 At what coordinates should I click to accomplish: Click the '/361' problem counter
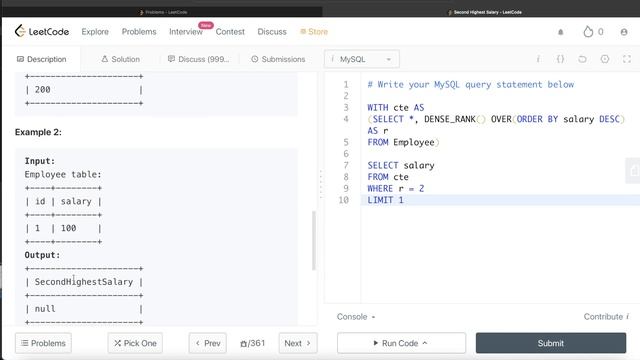253,343
